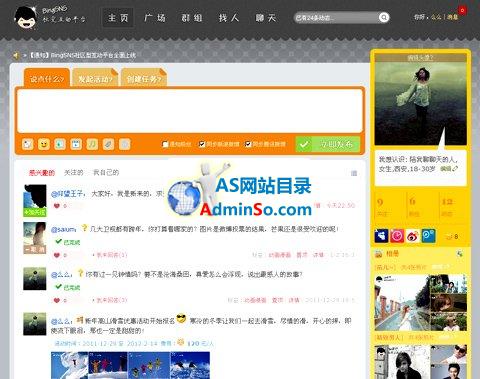Image resolution: width=480 pixels, height=379 pixels.
Task: Click the first image icon in composer toolbar
Action: tap(28, 144)
